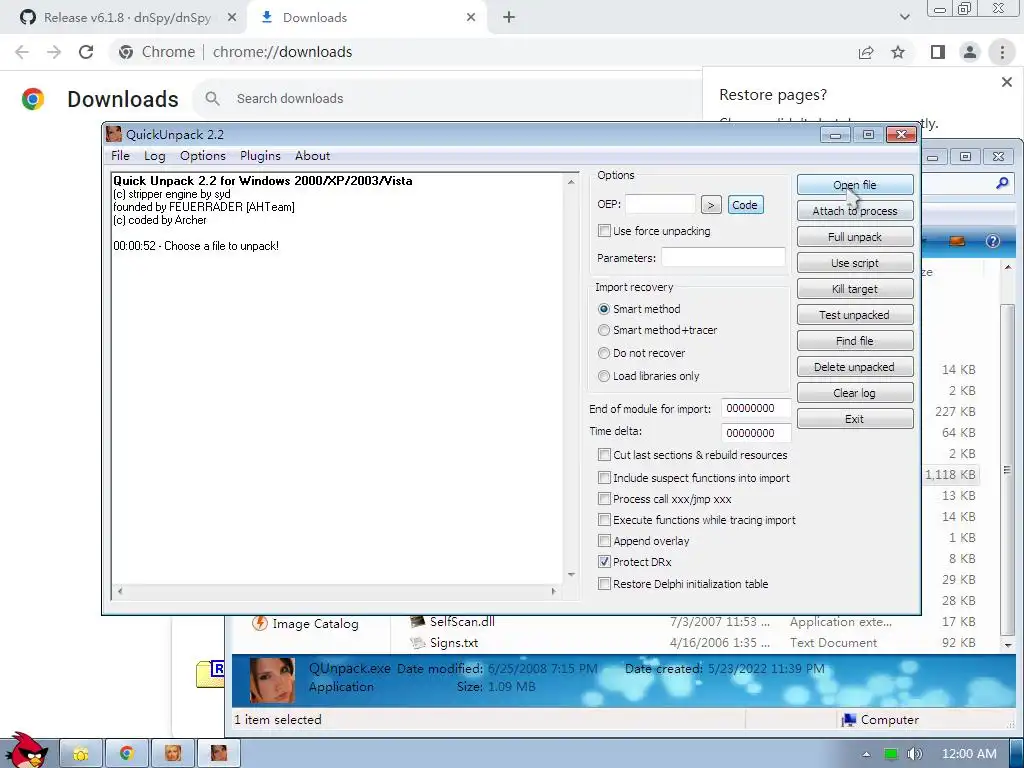Select Signs.txt in Explorer file list
Viewport: 1024px width, 768px height.
point(454,643)
